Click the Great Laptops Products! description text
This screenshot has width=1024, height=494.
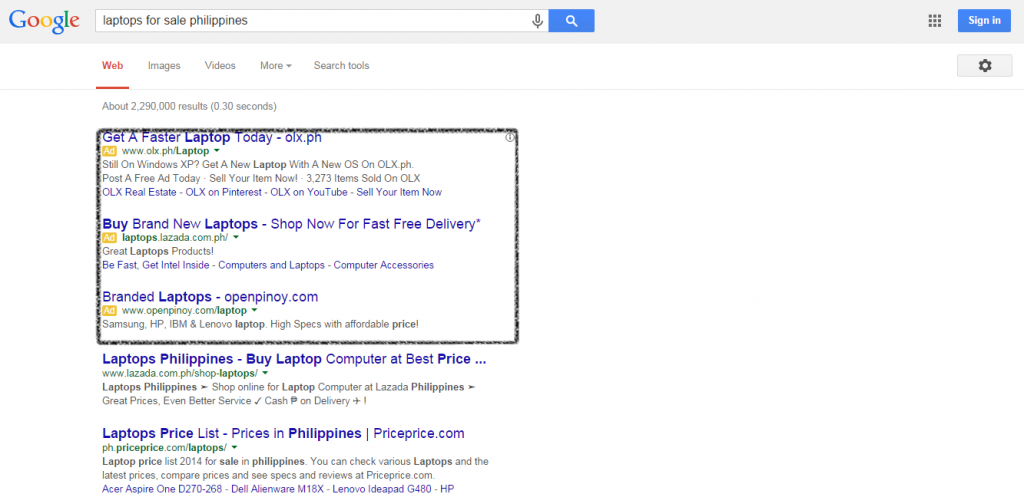[x=158, y=251]
